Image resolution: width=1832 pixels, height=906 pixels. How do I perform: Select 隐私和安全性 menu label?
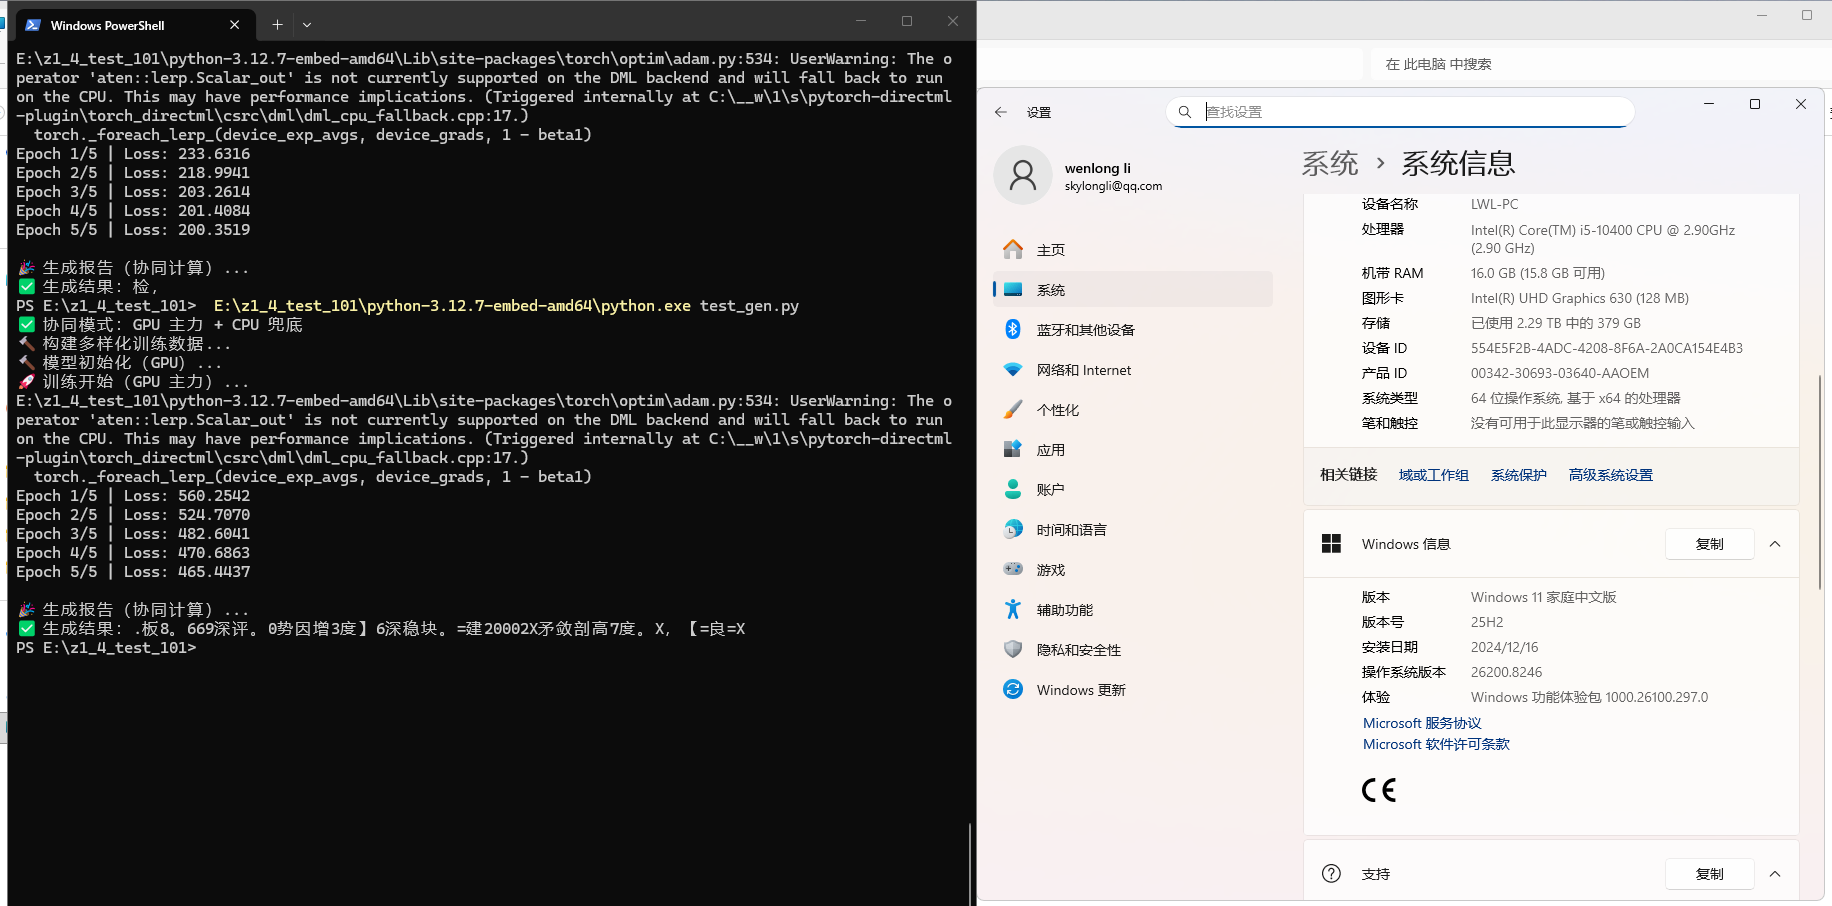[1078, 650]
